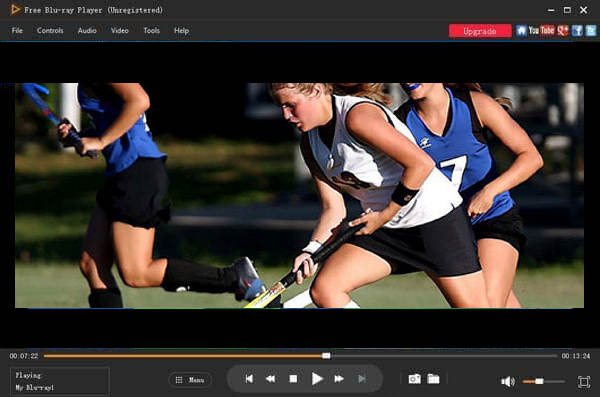Click the total duration 00:13:24
Viewport: 600px width, 397px height.
click(x=576, y=356)
